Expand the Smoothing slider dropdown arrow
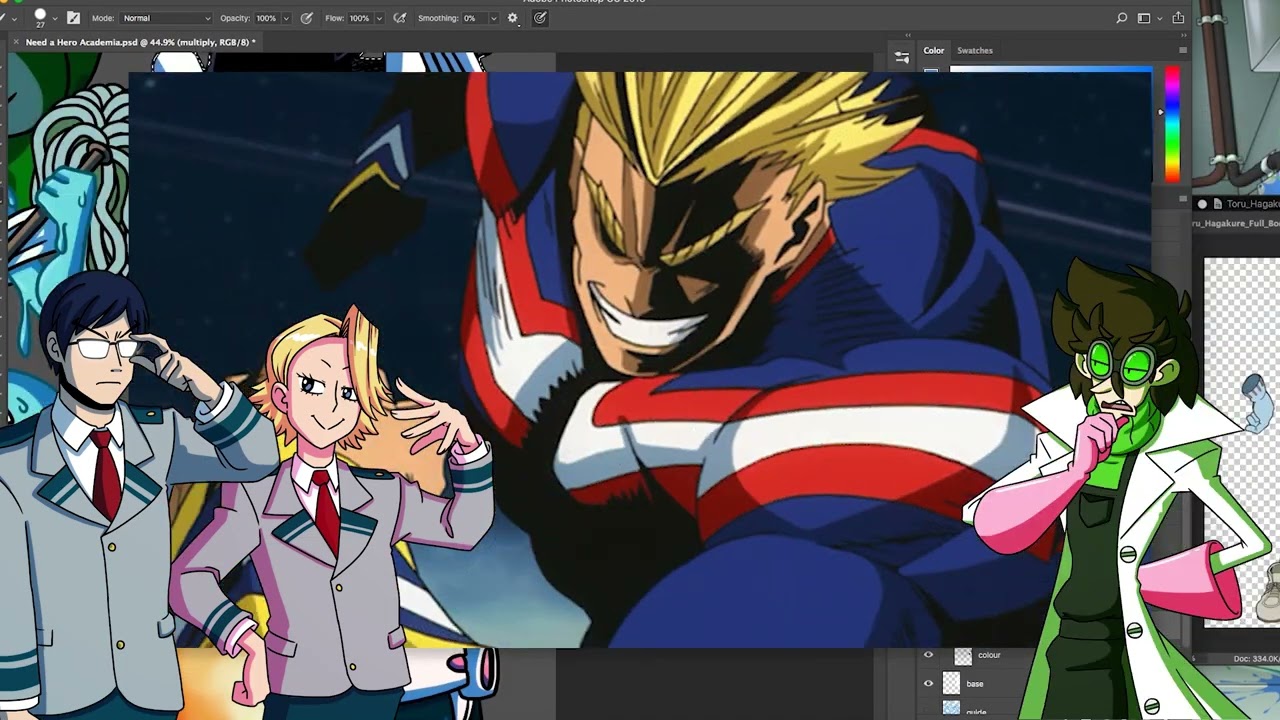The image size is (1280, 720). tap(494, 18)
